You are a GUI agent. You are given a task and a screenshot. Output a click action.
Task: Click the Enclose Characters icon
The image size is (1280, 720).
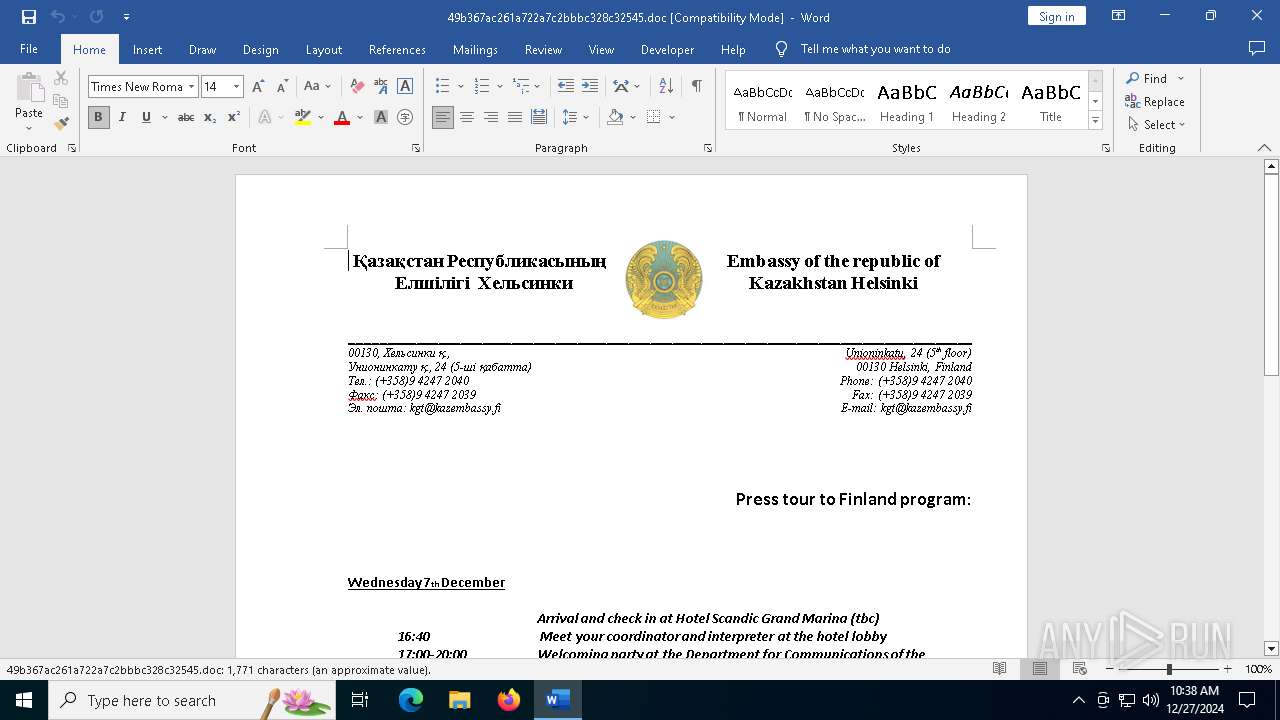(405, 117)
